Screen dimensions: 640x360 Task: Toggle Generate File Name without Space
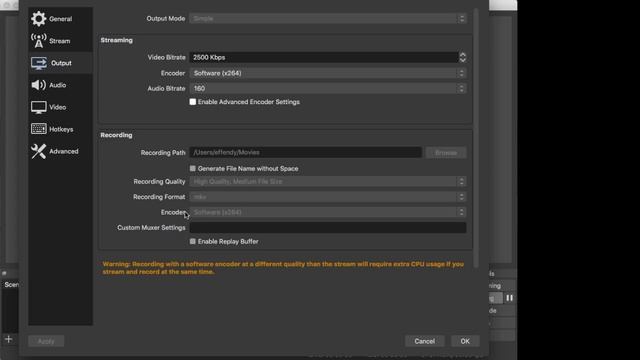click(193, 169)
